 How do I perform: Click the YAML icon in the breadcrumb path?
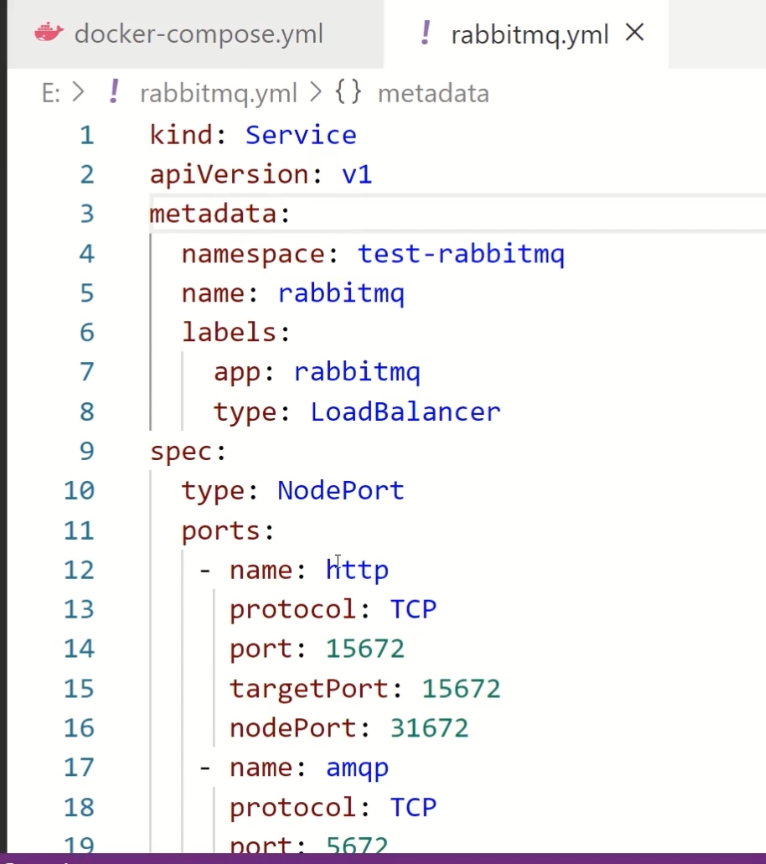(114, 92)
